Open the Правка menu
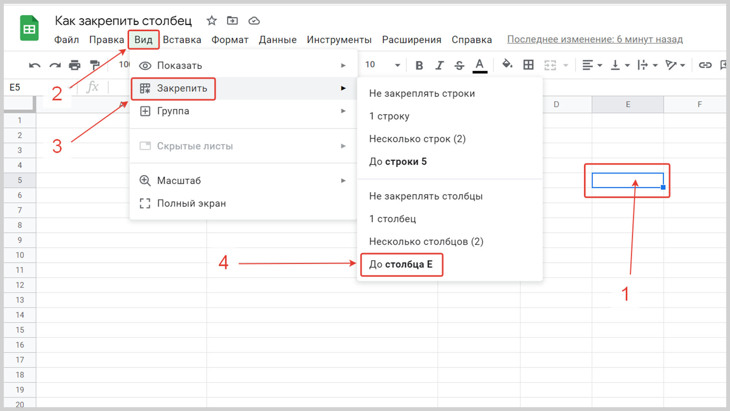 (107, 40)
